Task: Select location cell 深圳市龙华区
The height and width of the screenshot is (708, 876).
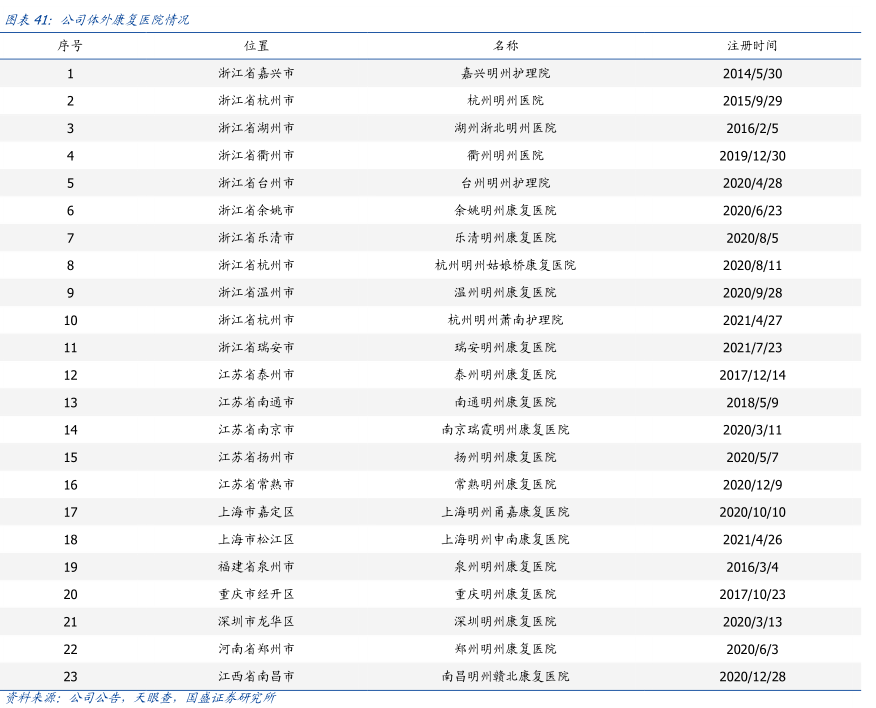Action: tap(256, 621)
